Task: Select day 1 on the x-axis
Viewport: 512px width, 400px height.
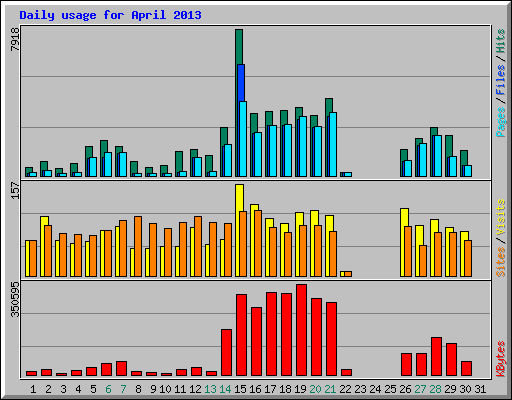Action: [x=33, y=389]
